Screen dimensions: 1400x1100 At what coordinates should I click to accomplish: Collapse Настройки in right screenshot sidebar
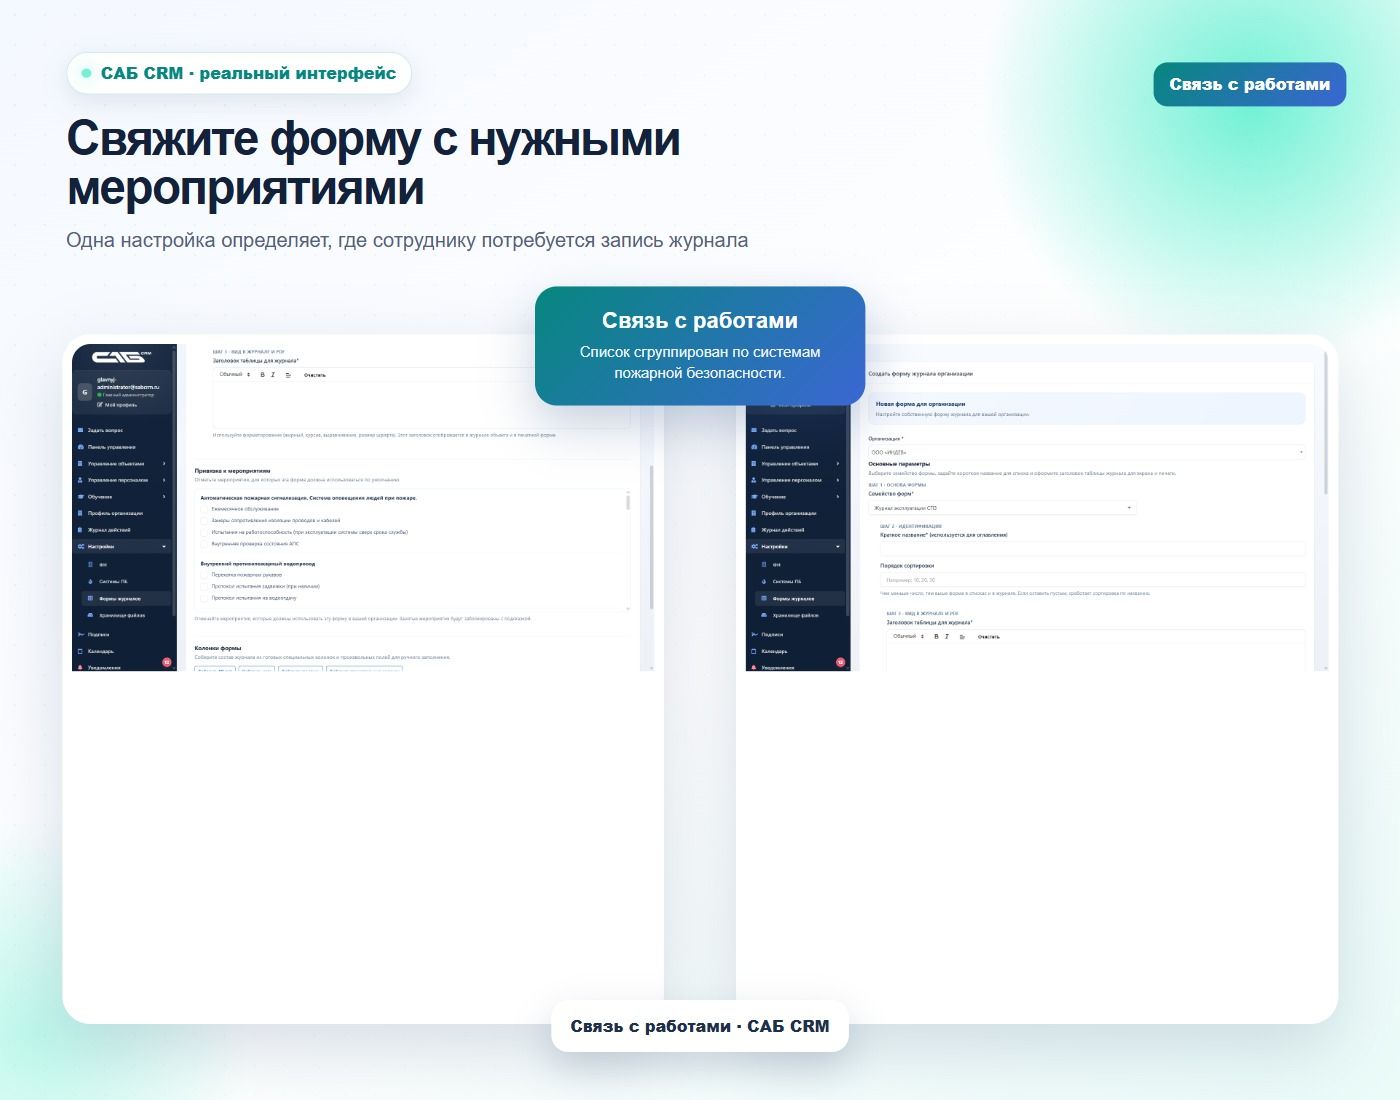[797, 547]
